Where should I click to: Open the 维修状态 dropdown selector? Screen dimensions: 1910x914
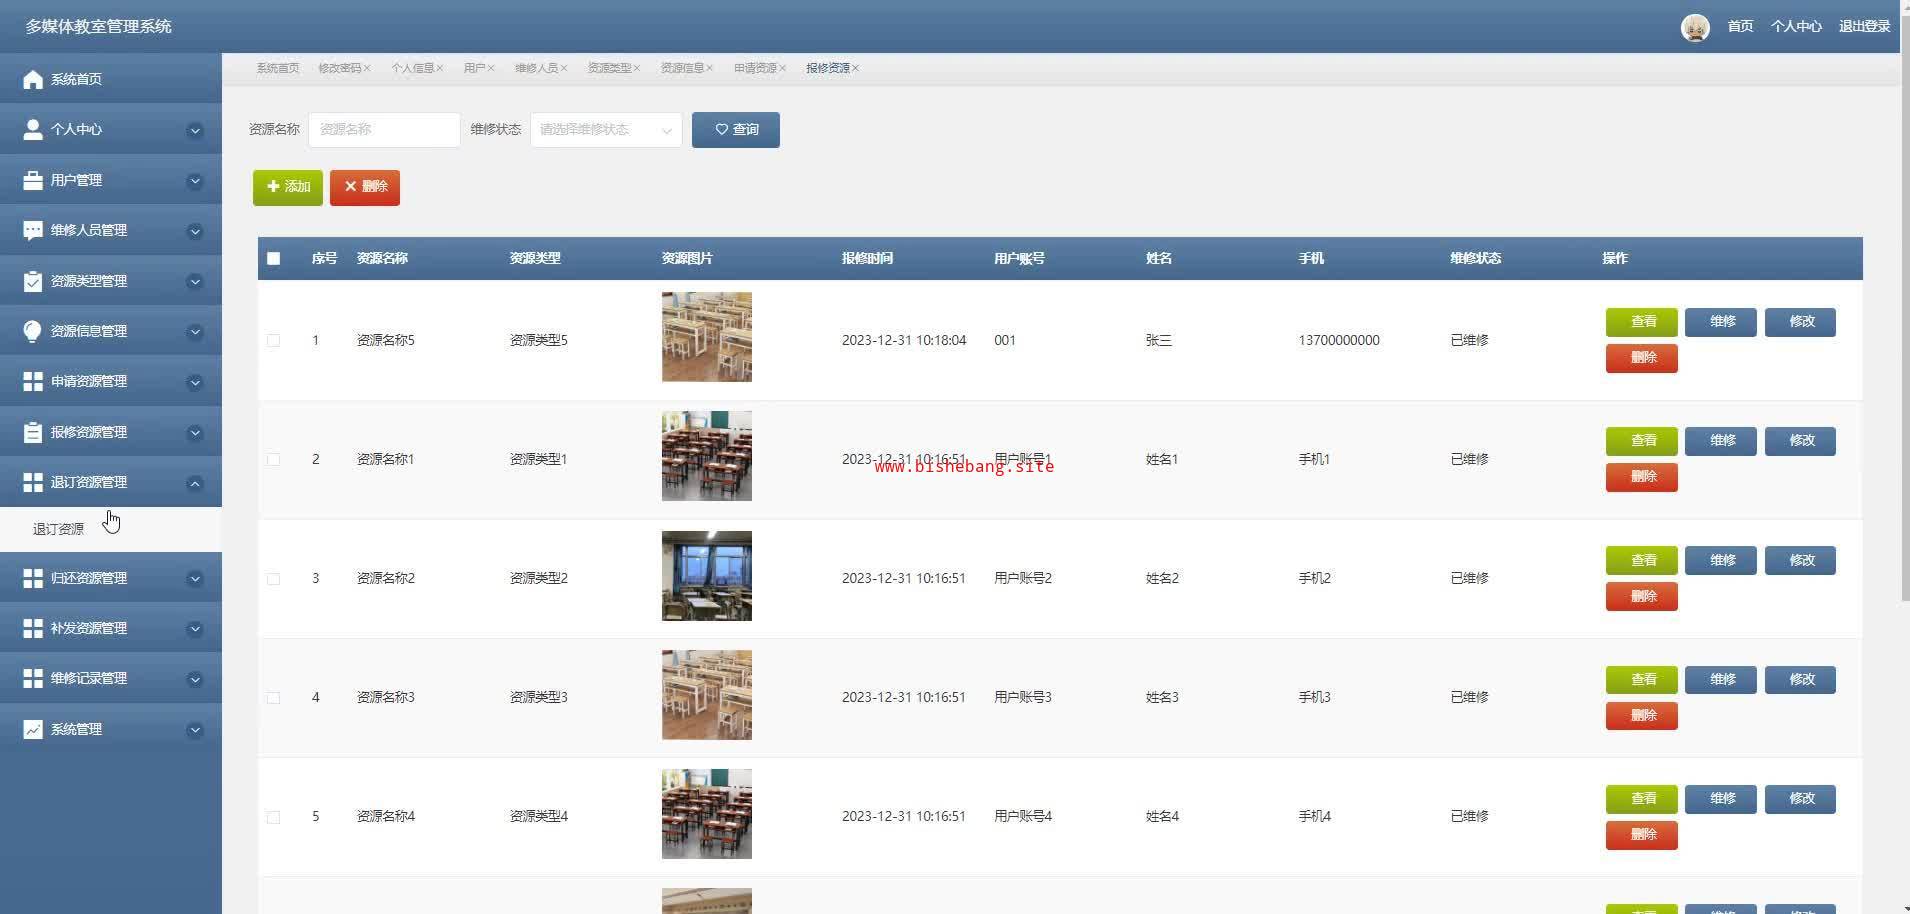pyautogui.click(x=606, y=130)
